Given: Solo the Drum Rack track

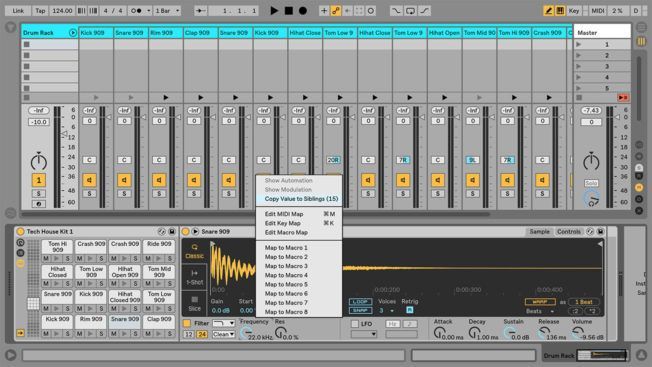Looking at the screenshot, I should (39, 193).
